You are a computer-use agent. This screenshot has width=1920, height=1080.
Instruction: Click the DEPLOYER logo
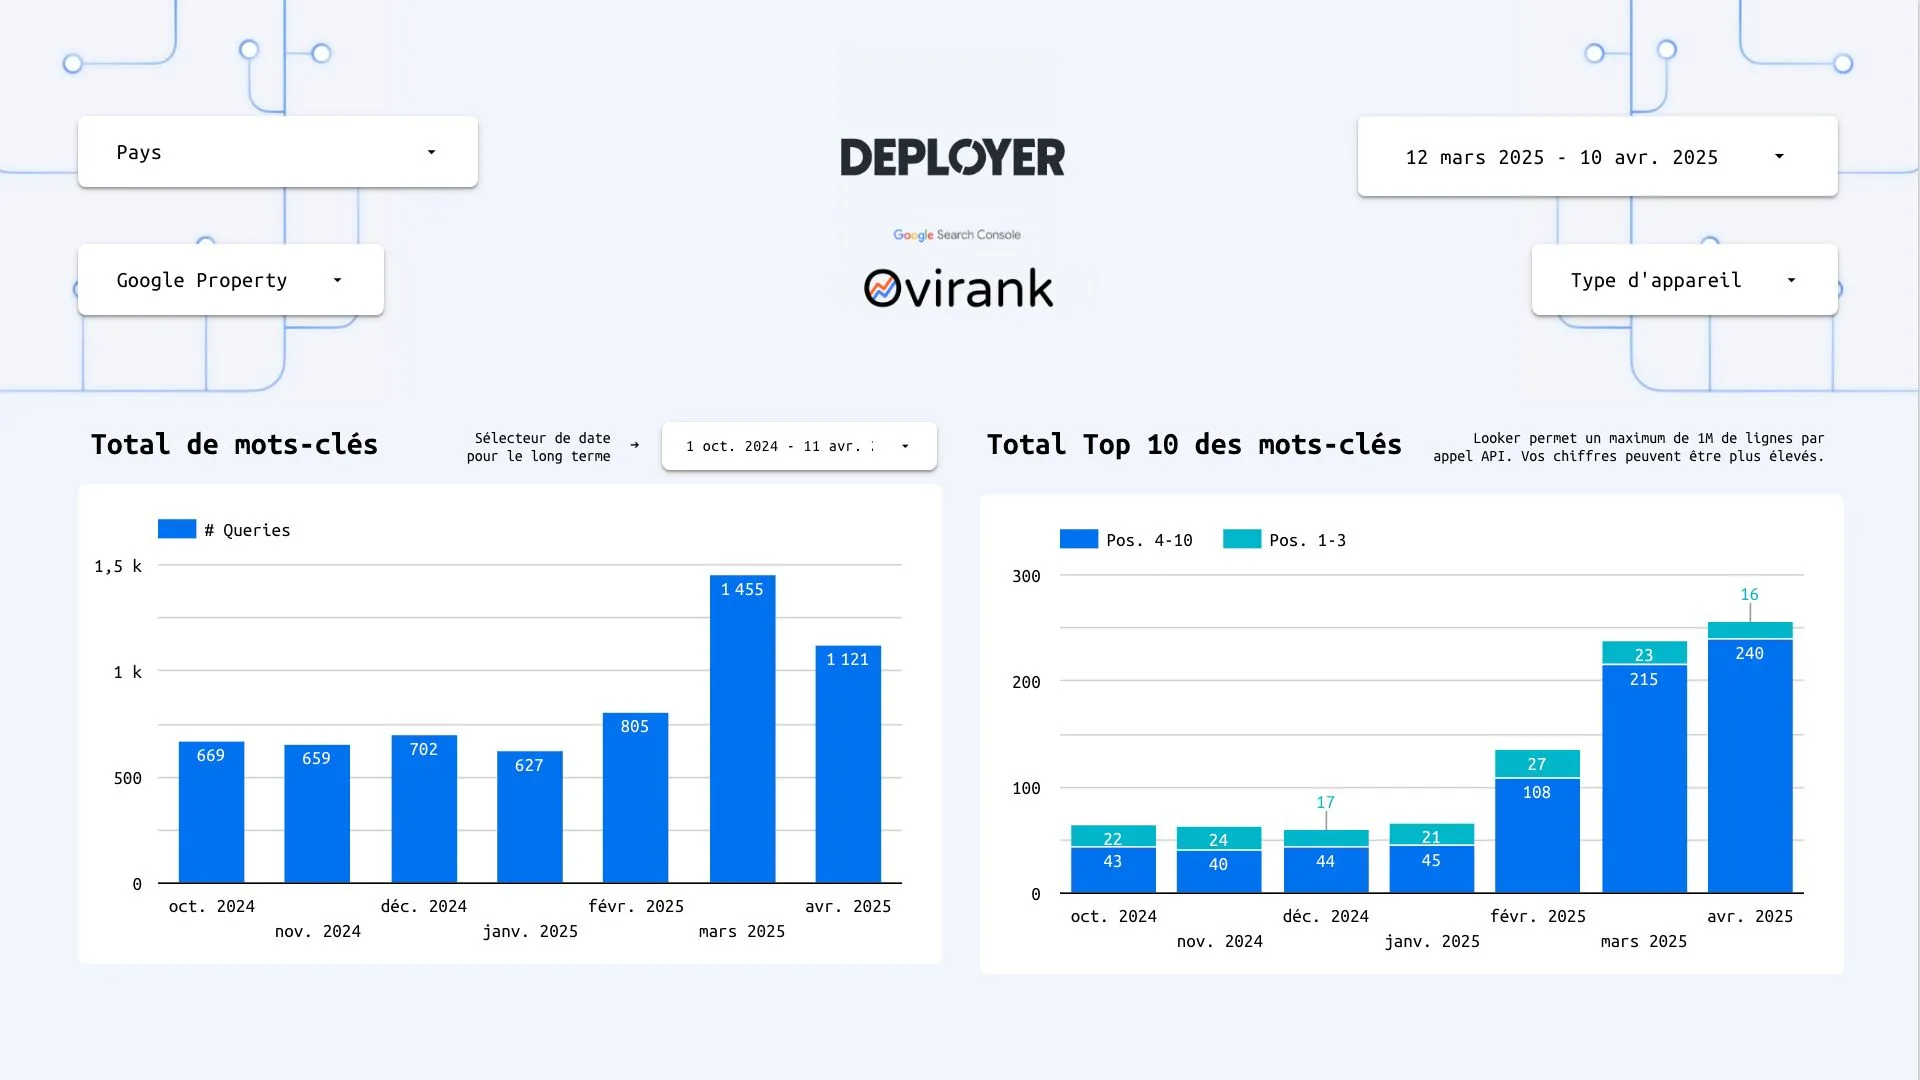coord(952,157)
